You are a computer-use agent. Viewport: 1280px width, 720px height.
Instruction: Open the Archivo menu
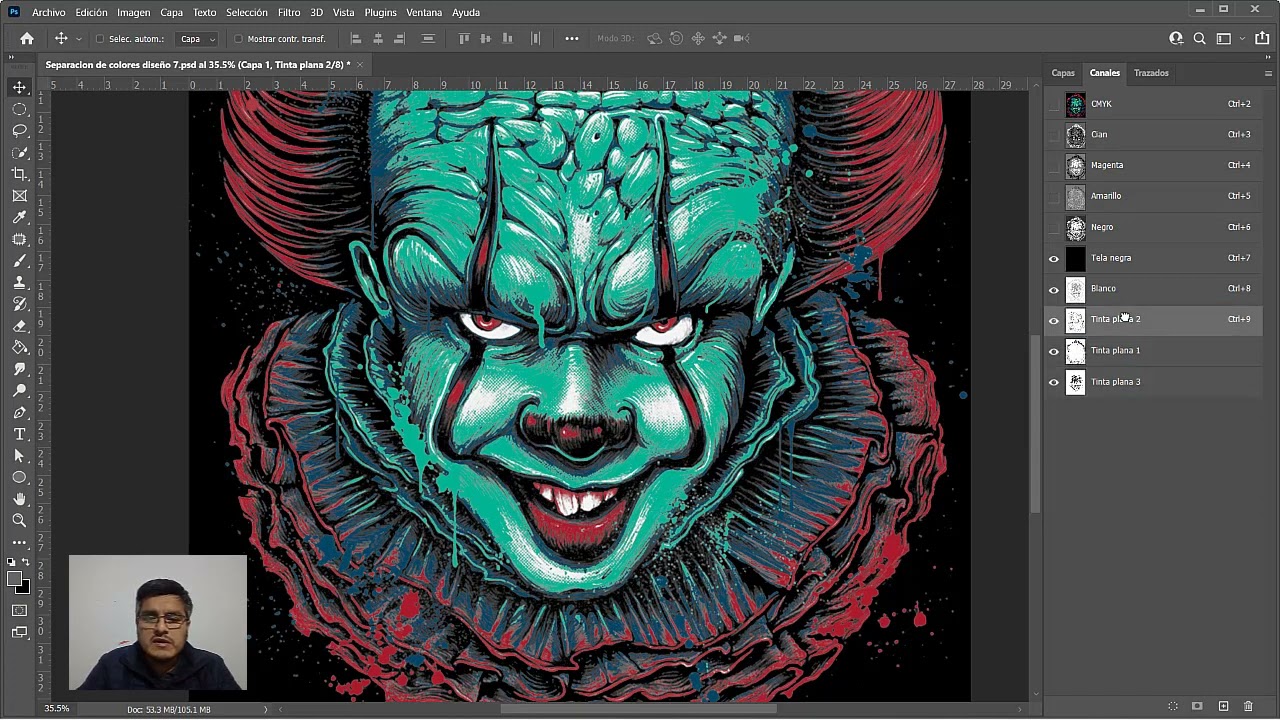tap(48, 12)
